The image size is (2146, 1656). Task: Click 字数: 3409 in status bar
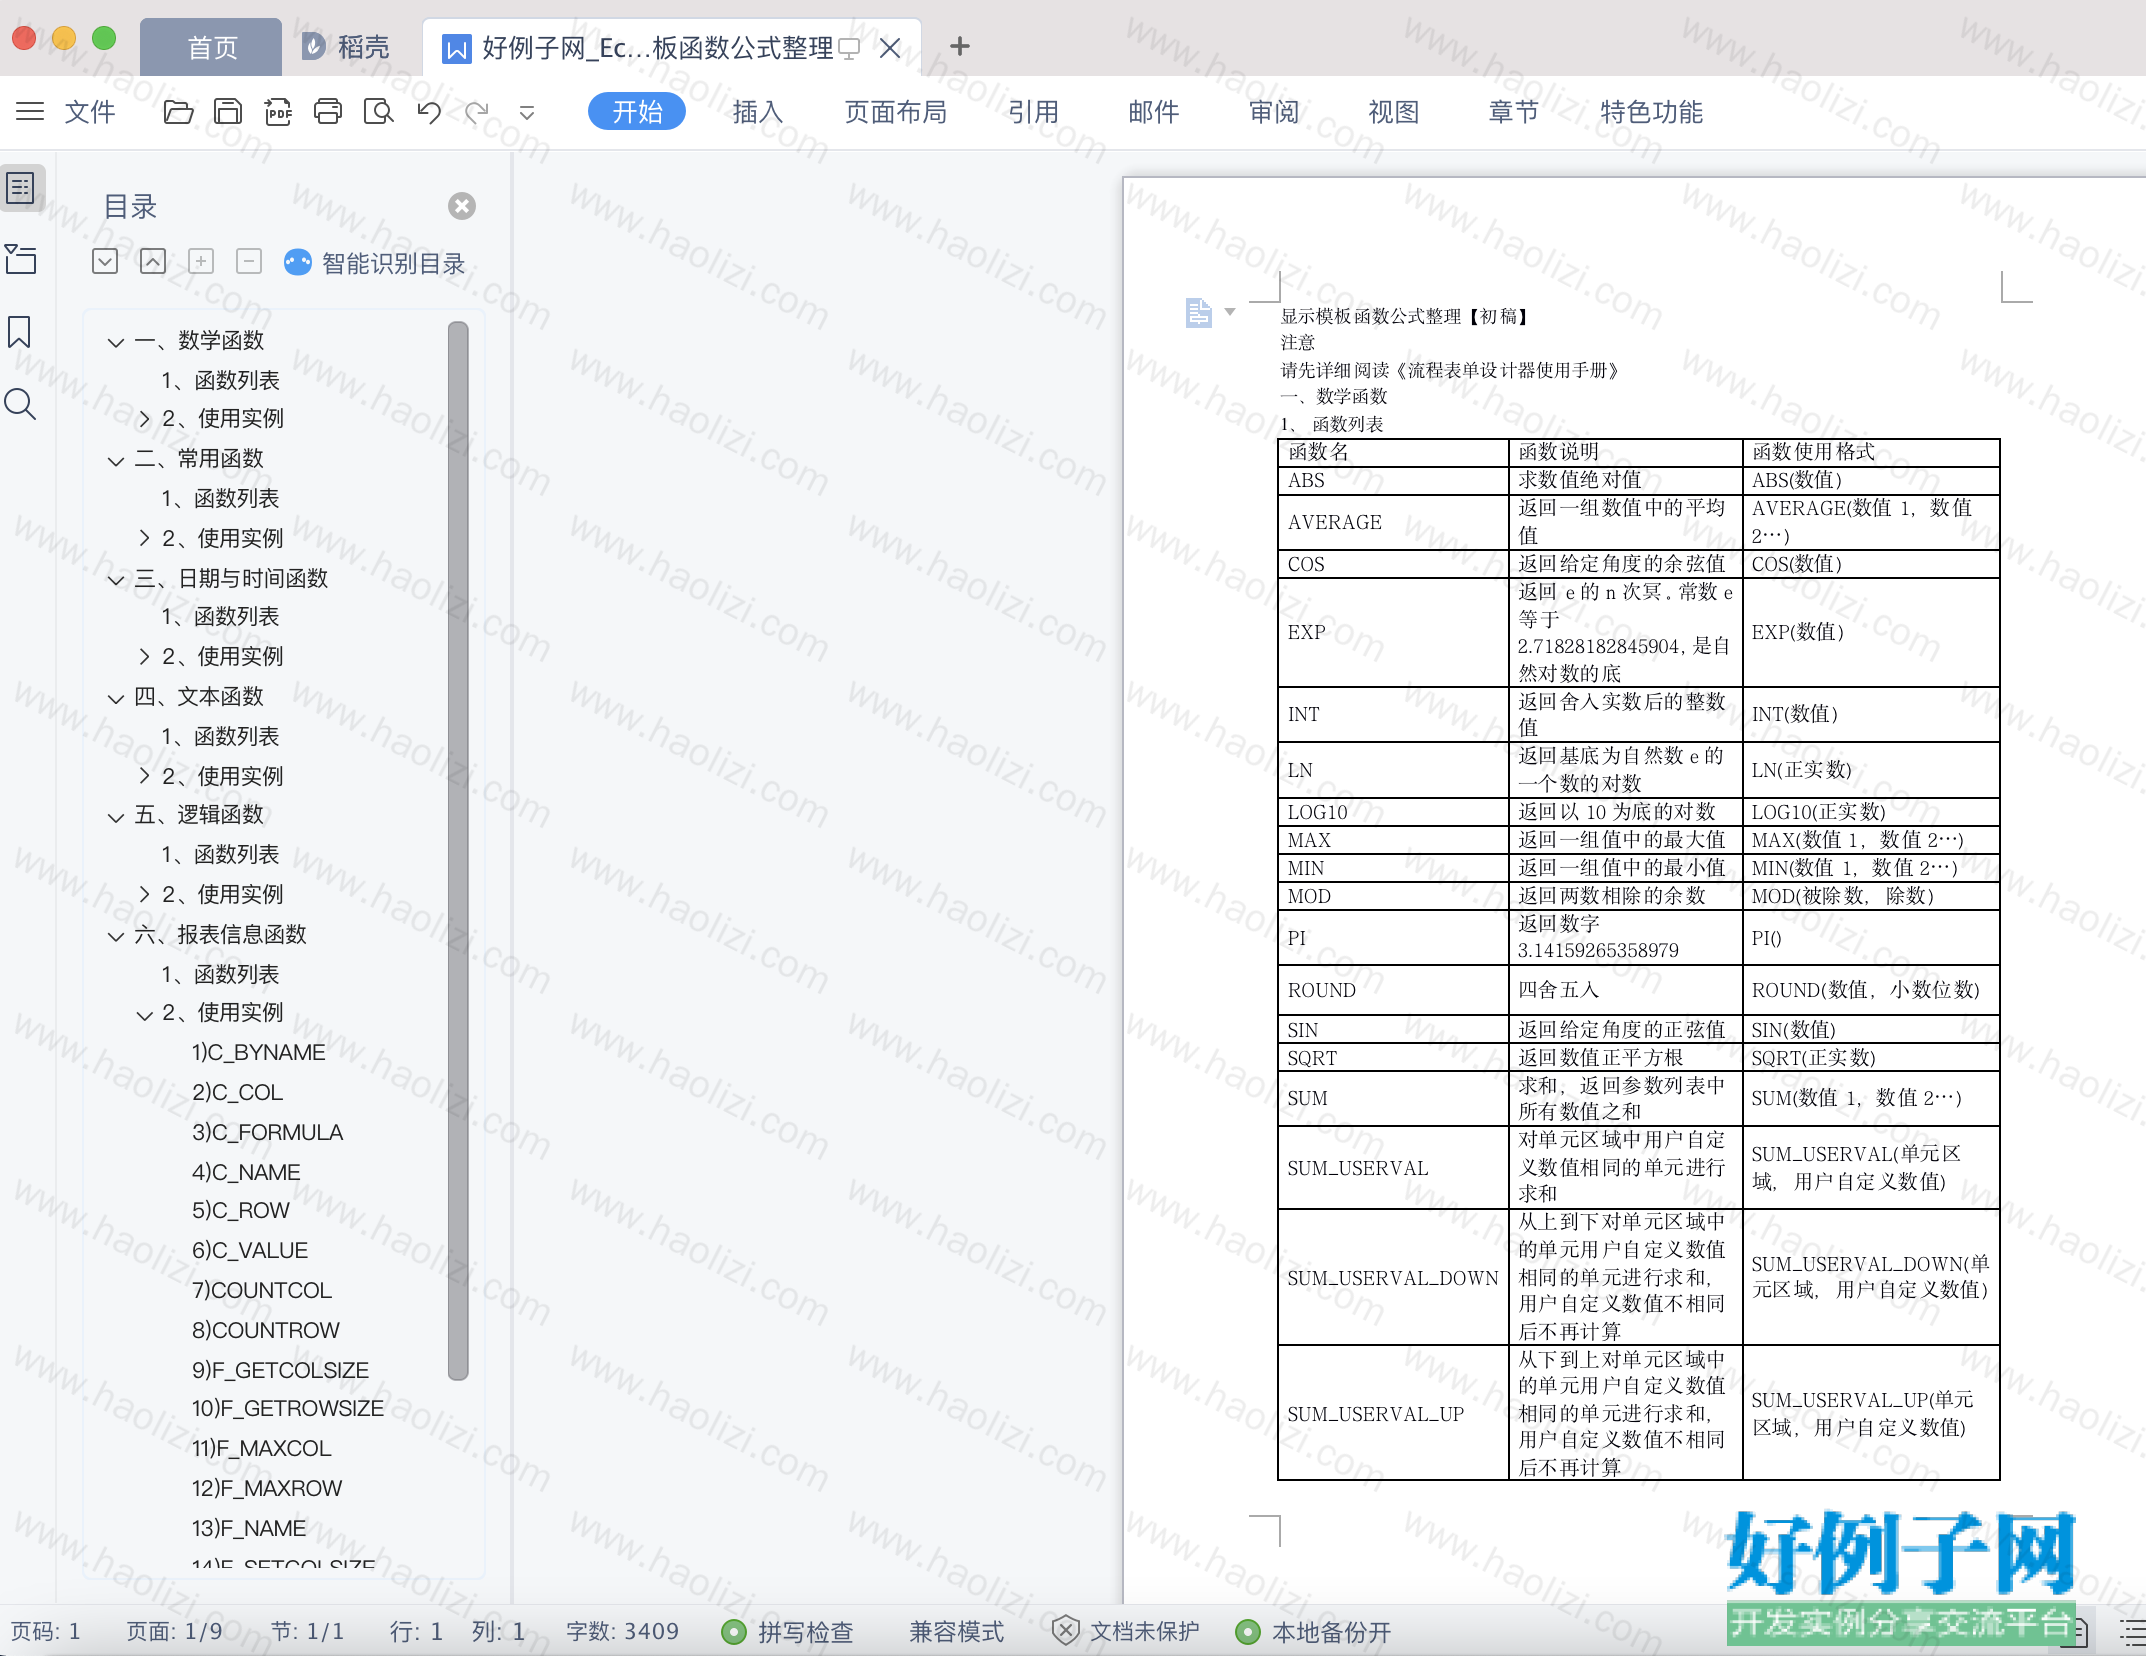click(x=622, y=1632)
